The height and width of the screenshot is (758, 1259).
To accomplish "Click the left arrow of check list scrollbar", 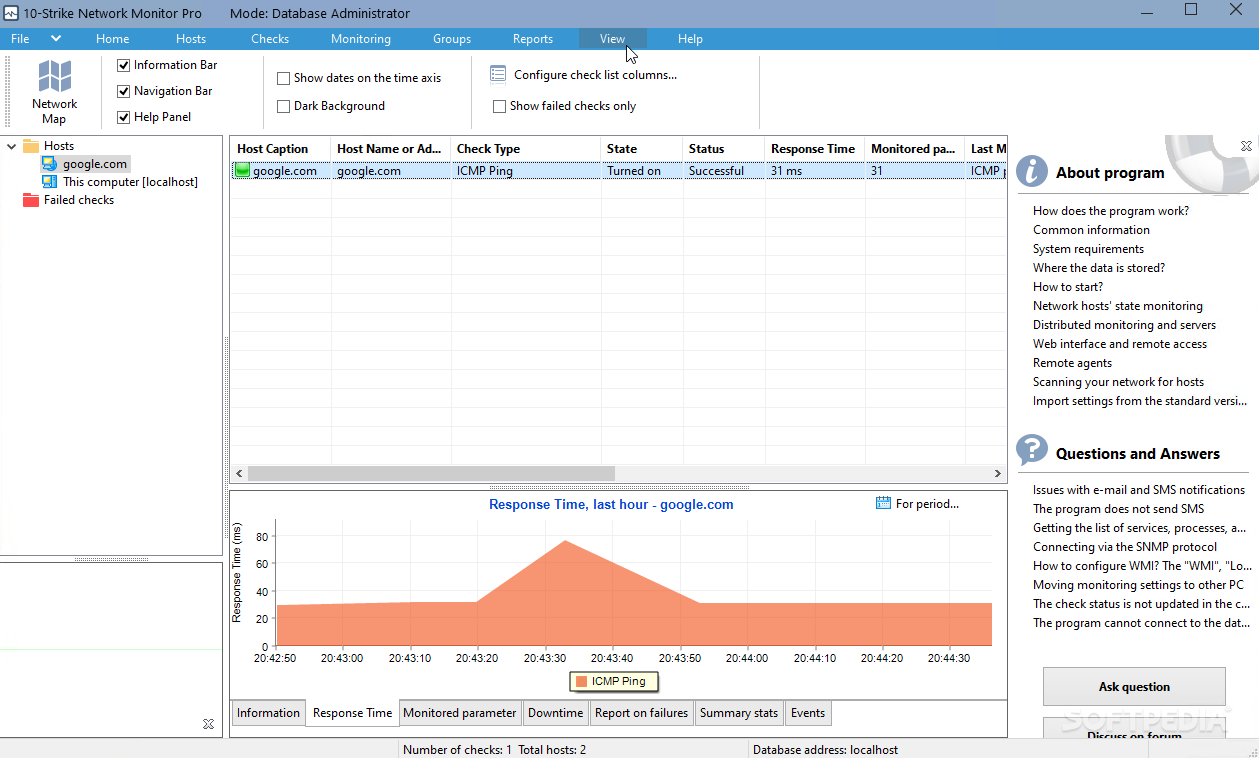I will tap(239, 473).
